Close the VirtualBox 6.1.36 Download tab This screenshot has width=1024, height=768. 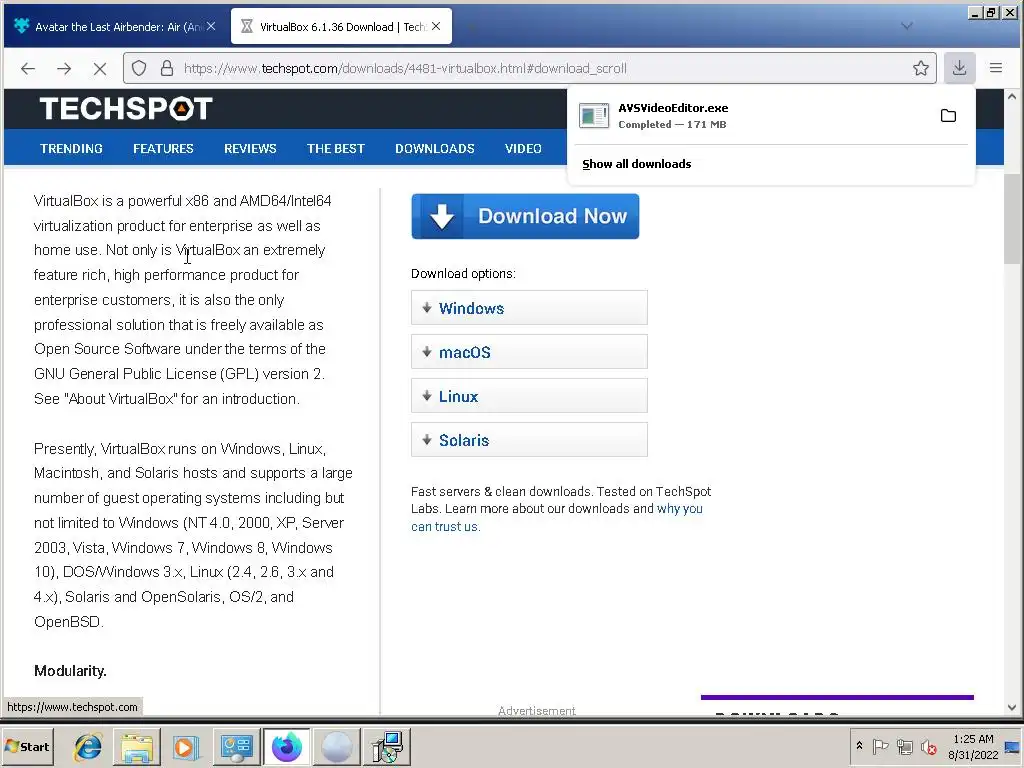point(436,26)
